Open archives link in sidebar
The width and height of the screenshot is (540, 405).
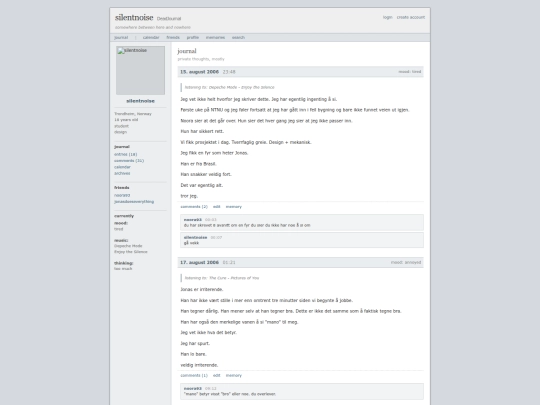click(122, 173)
